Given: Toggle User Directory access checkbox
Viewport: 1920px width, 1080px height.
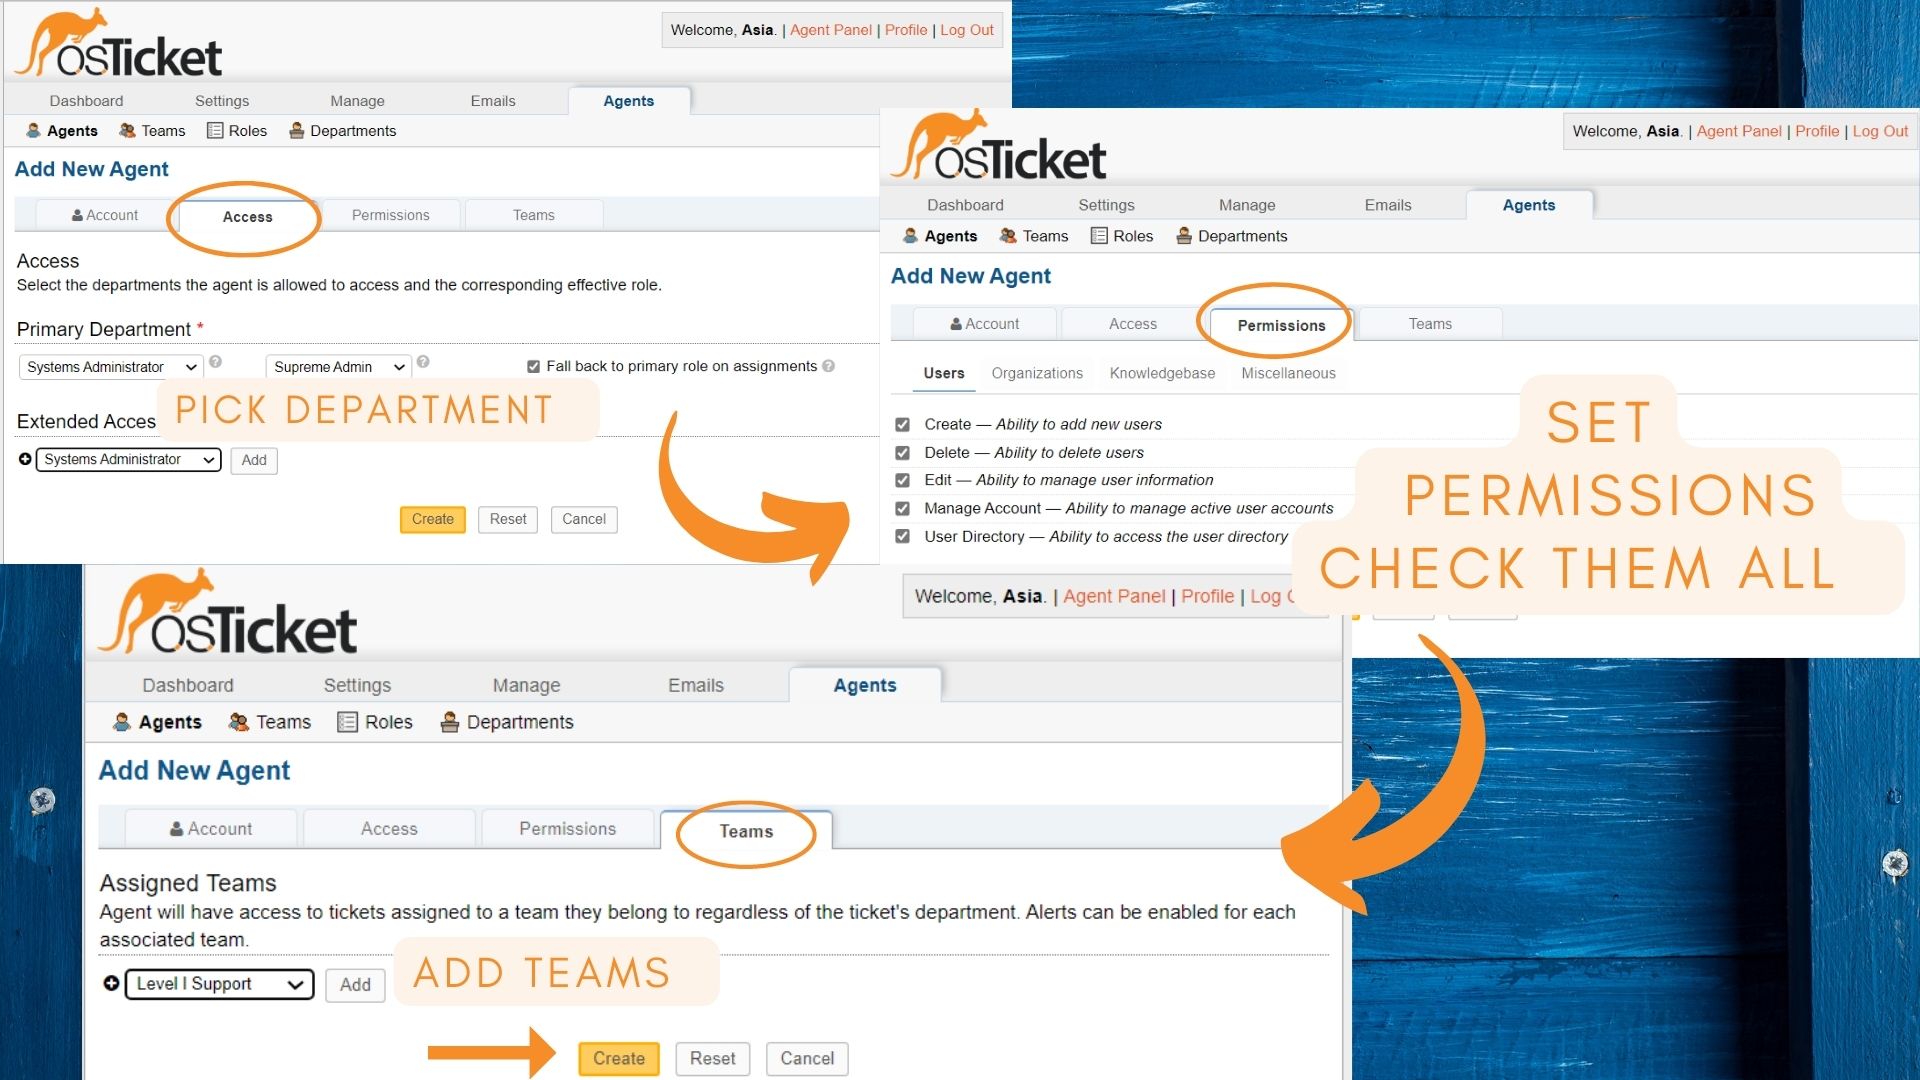Looking at the screenshot, I should [902, 536].
